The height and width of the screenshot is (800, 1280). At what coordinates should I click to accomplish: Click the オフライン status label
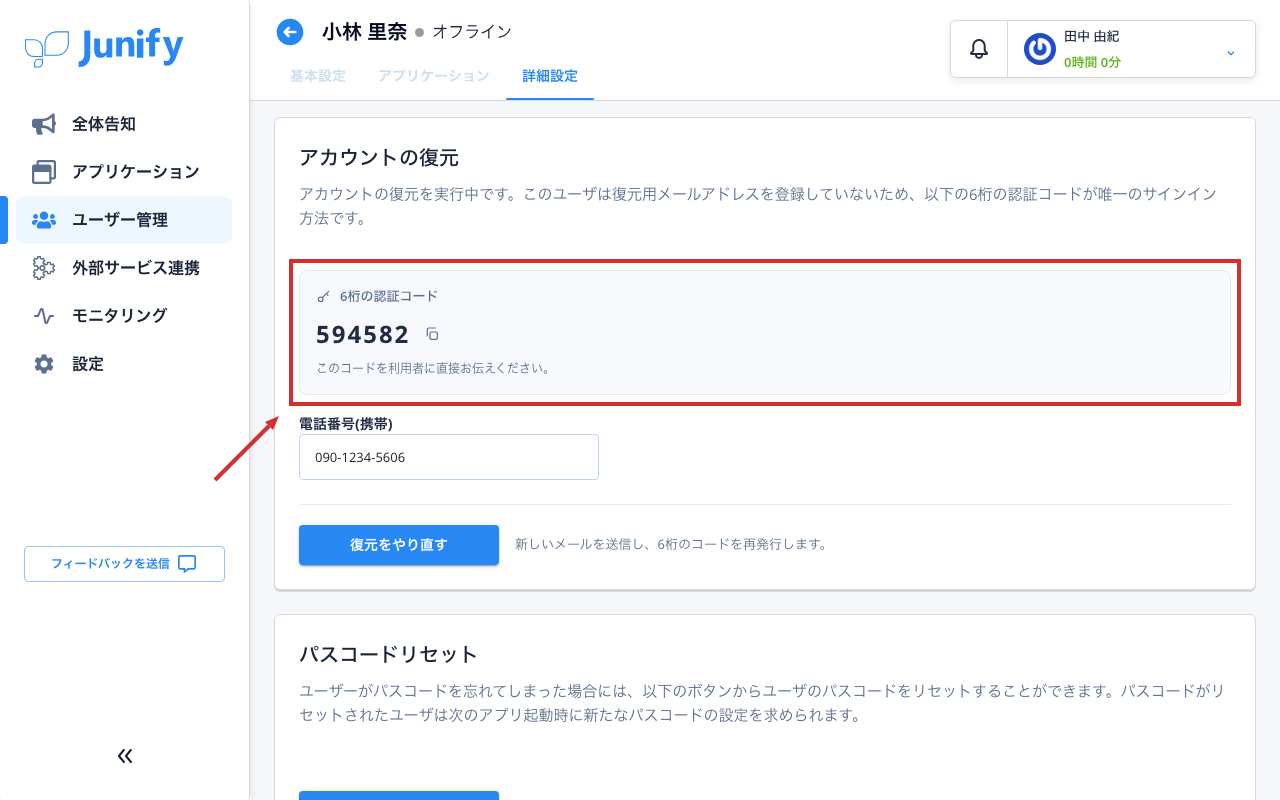pyautogui.click(x=472, y=32)
